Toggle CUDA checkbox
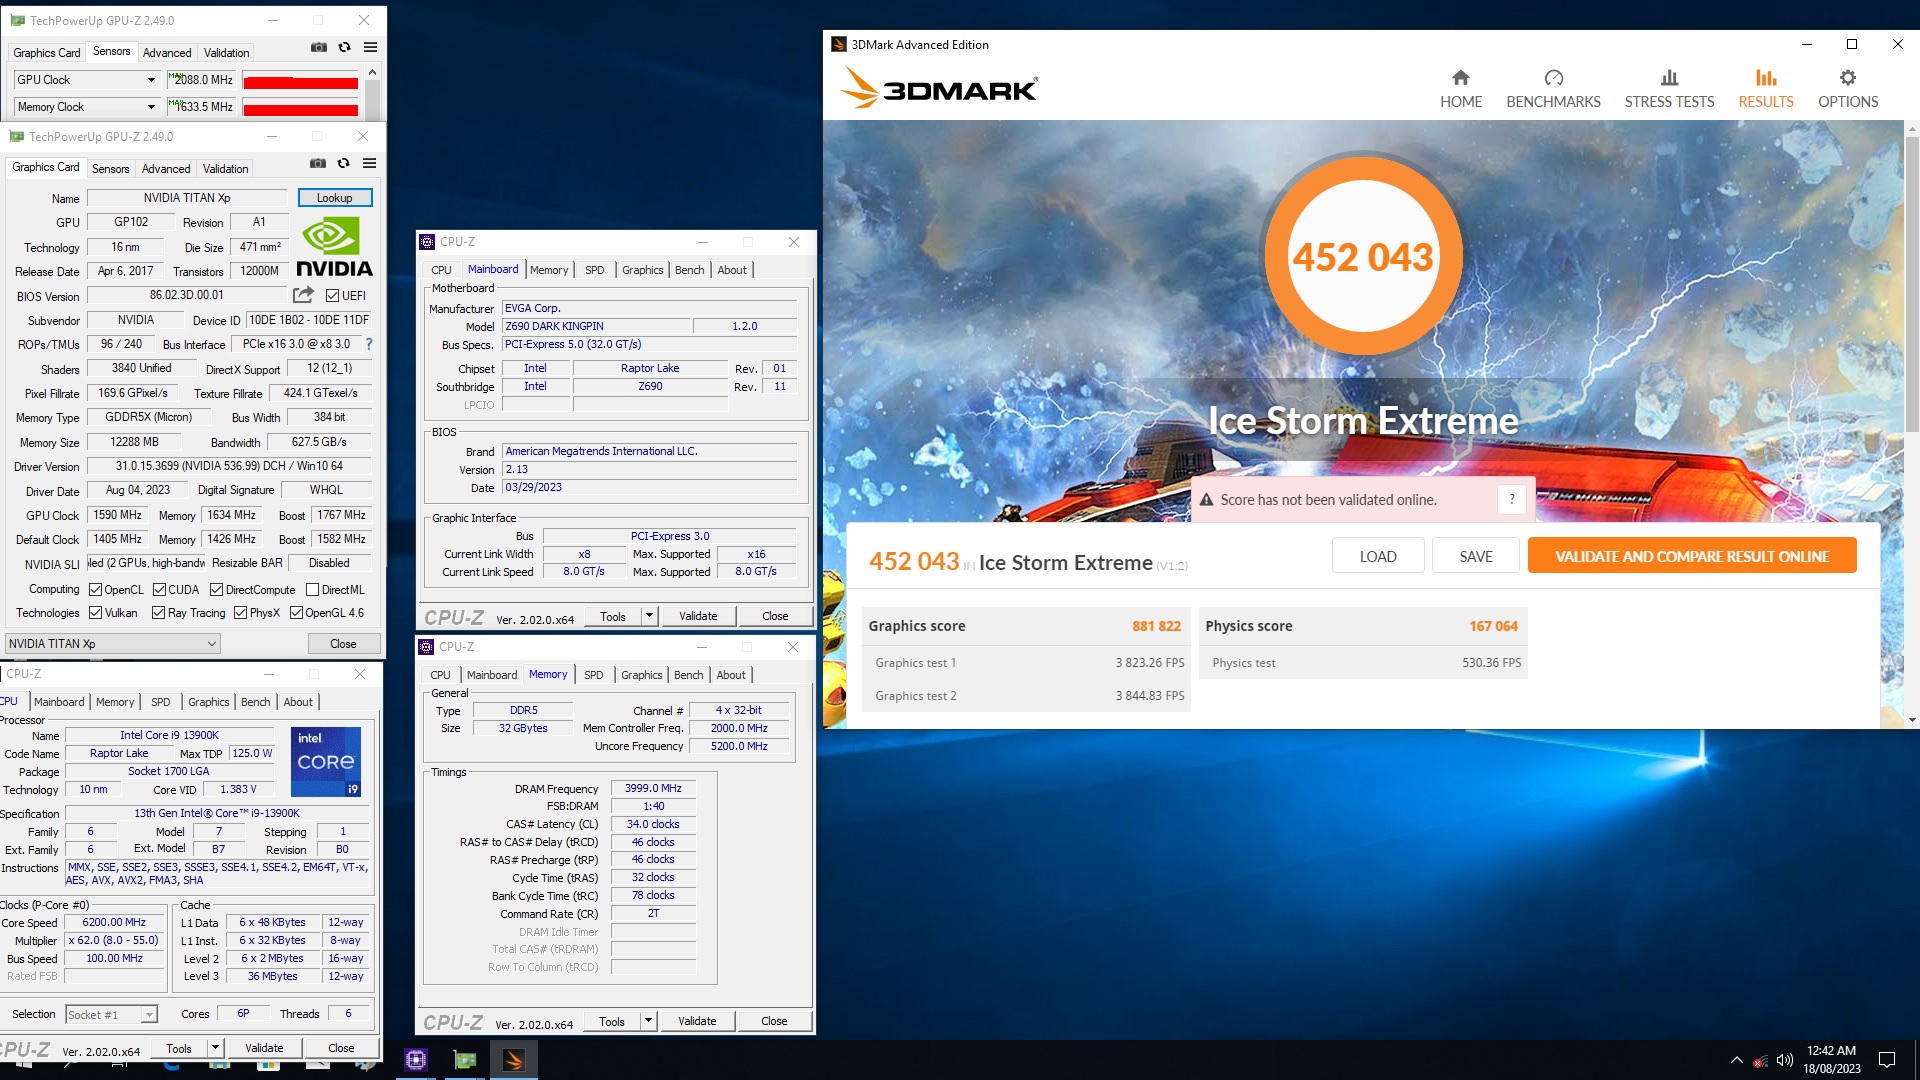1920x1080 pixels. click(159, 590)
